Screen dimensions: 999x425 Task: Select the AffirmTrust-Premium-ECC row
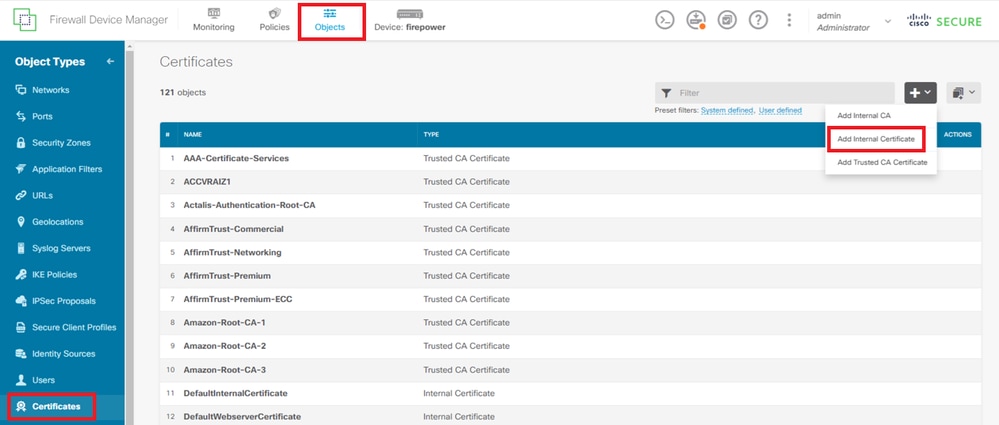tap(570, 299)
